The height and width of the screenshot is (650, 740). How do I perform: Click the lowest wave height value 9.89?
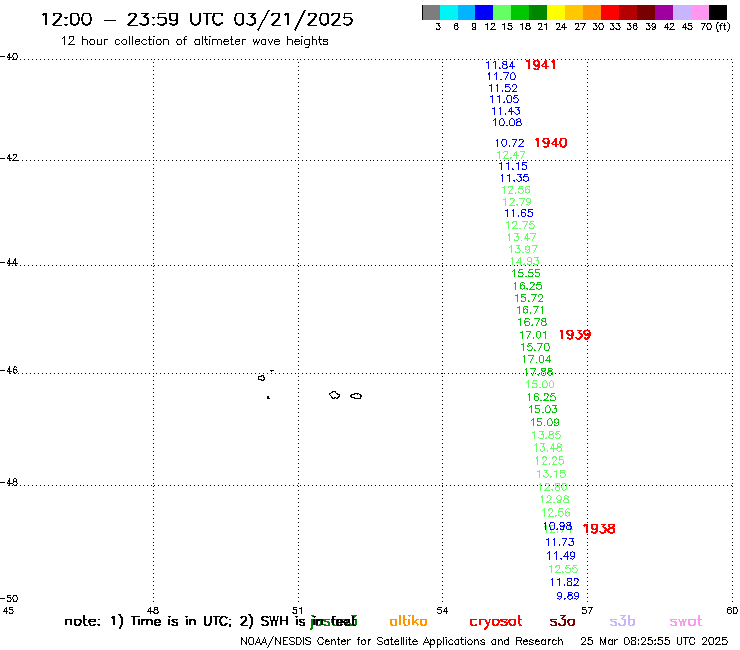click(568, 596)
